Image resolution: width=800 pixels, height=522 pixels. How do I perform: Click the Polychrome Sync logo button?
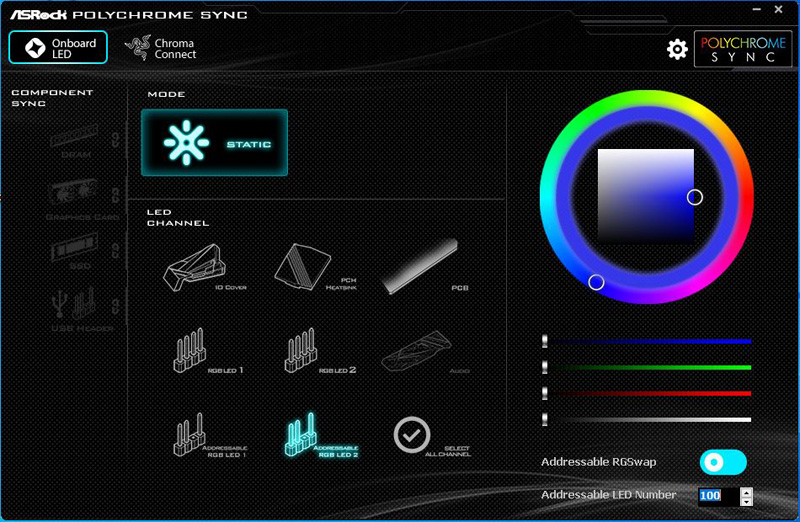pyautogui.click(x=743, y=49)
